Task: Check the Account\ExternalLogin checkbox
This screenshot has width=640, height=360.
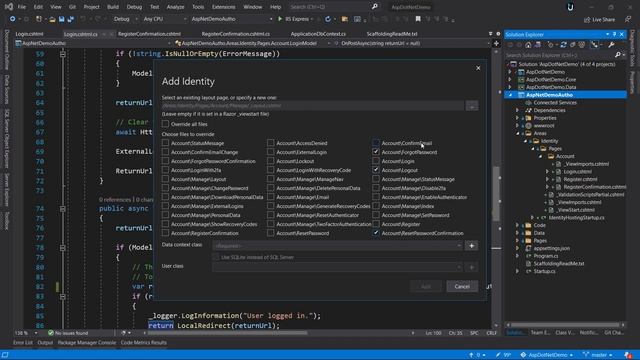Action: pos(271,152)
